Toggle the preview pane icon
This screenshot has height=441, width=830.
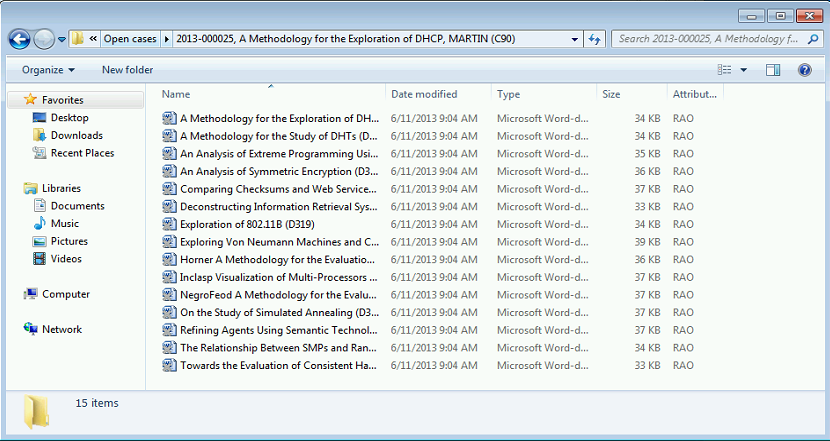click(x=773, y=70)
